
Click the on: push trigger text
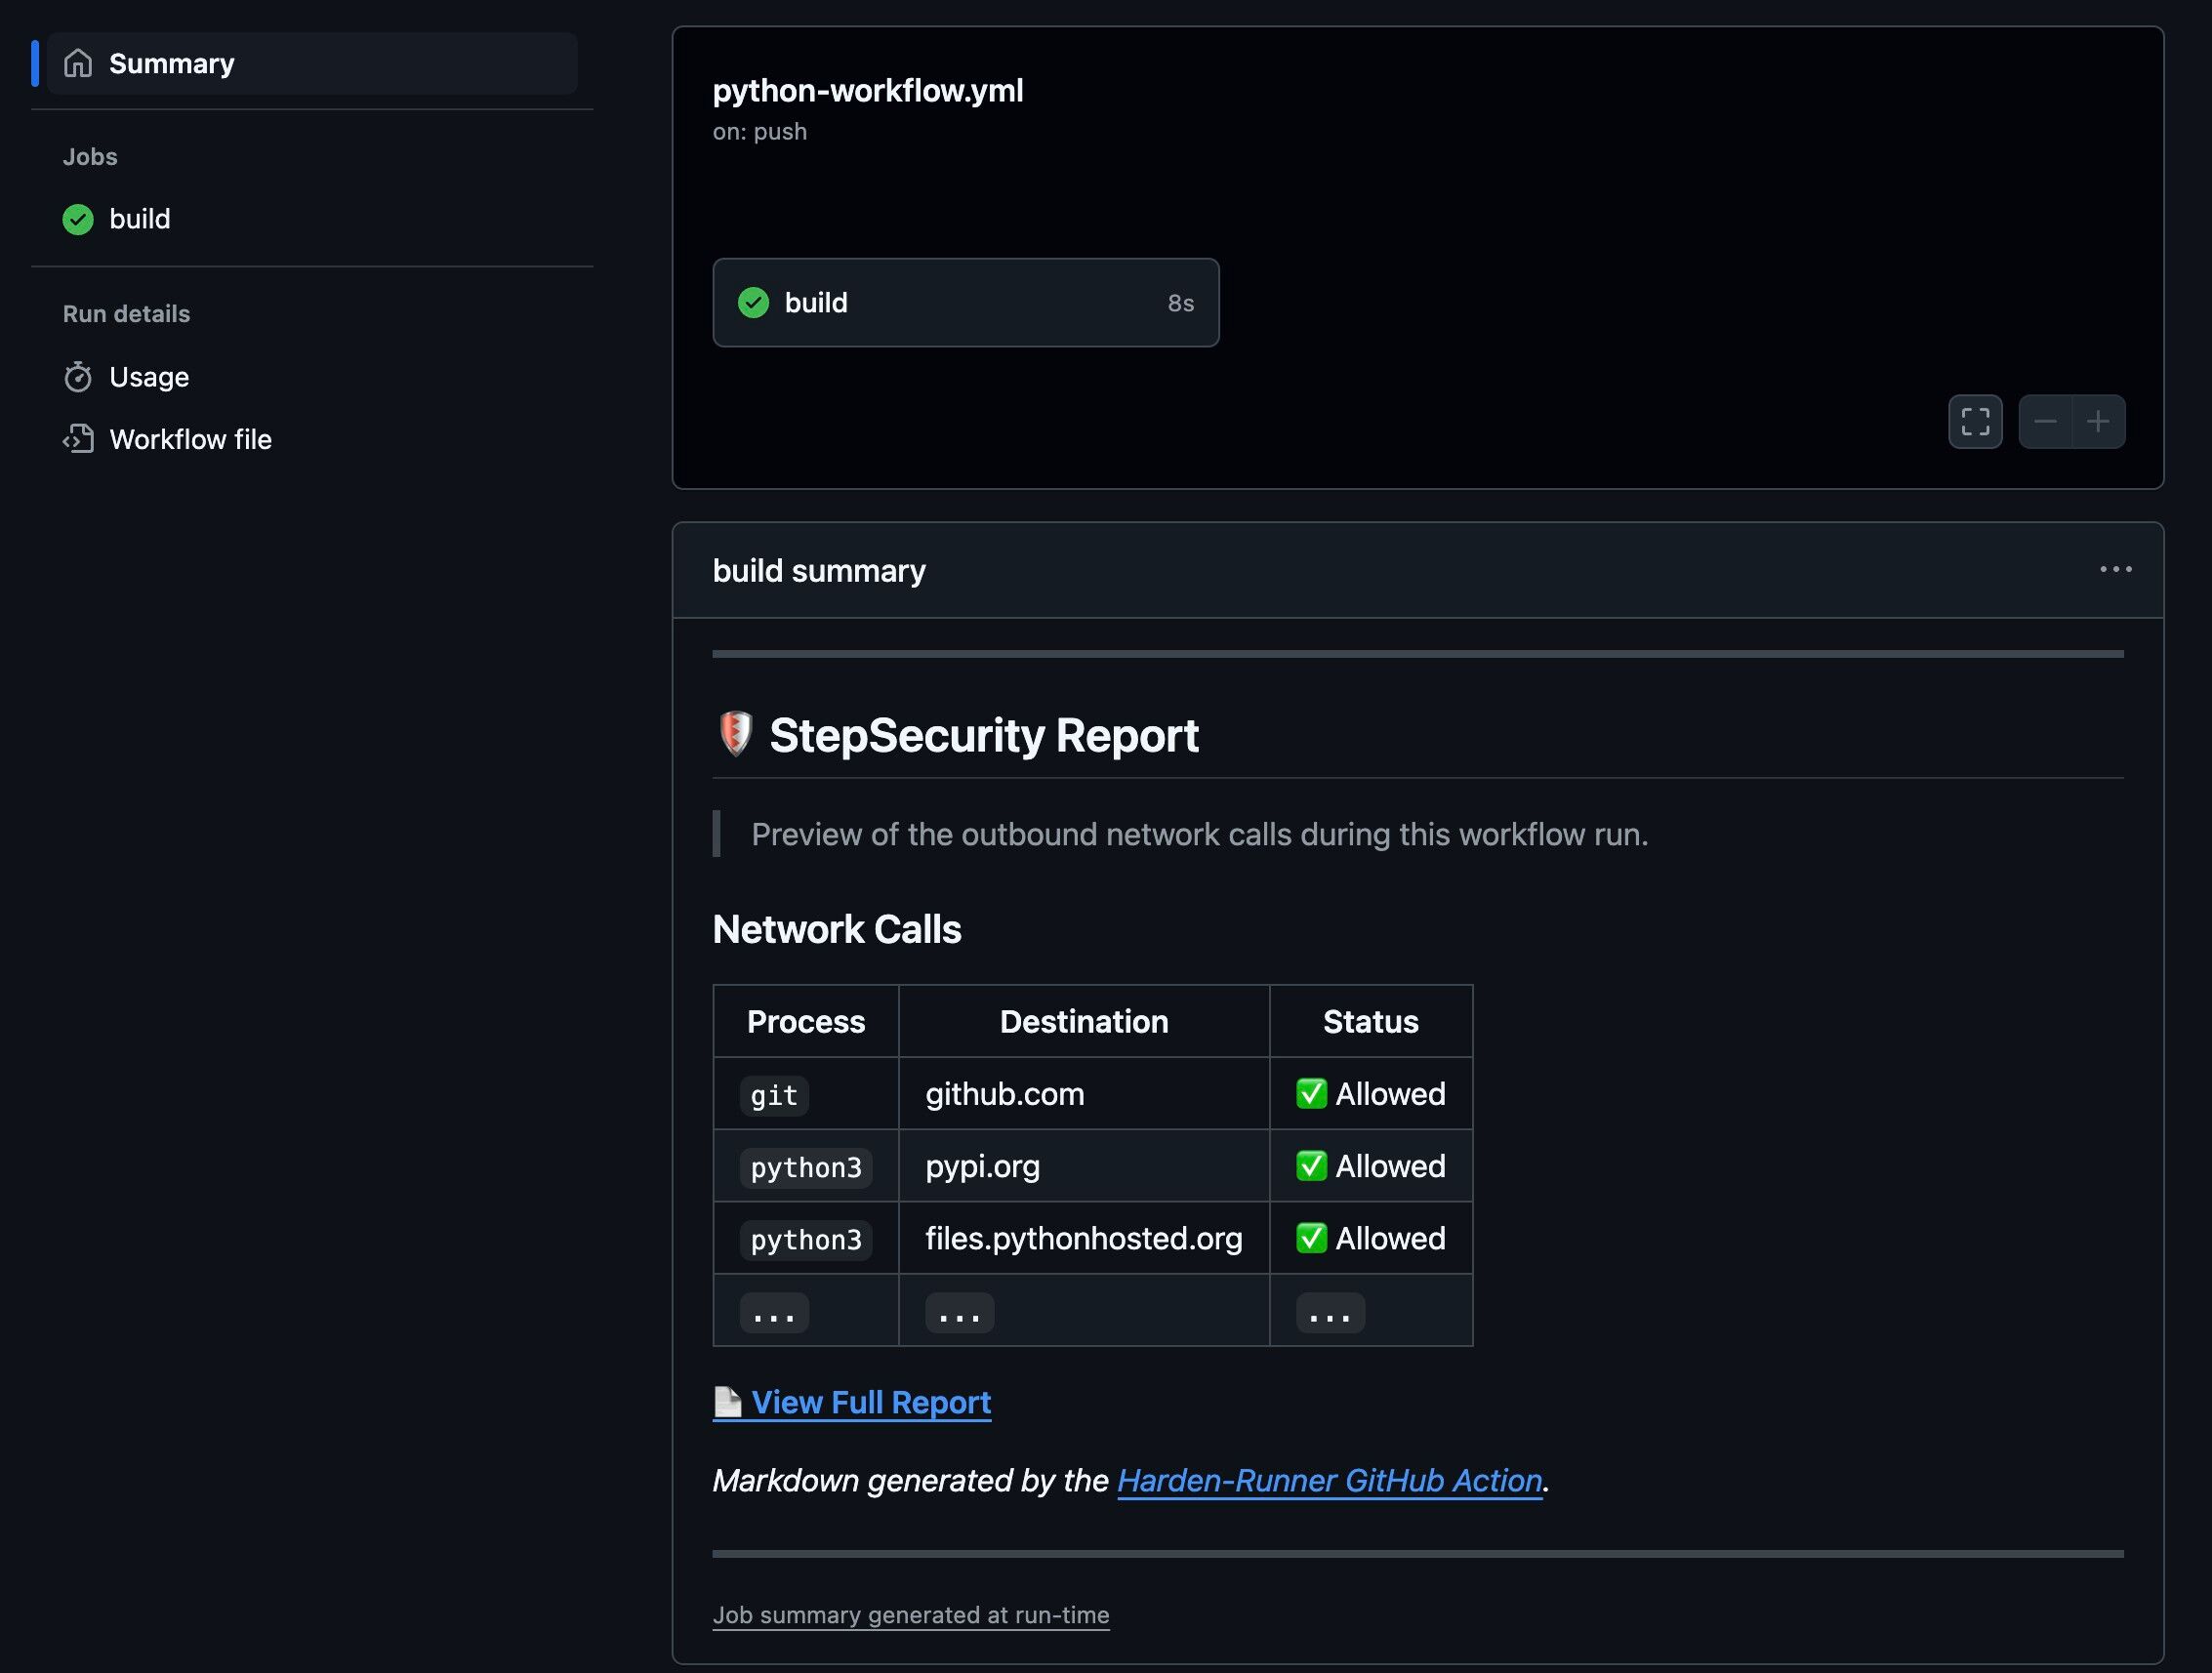pos(759,132)
